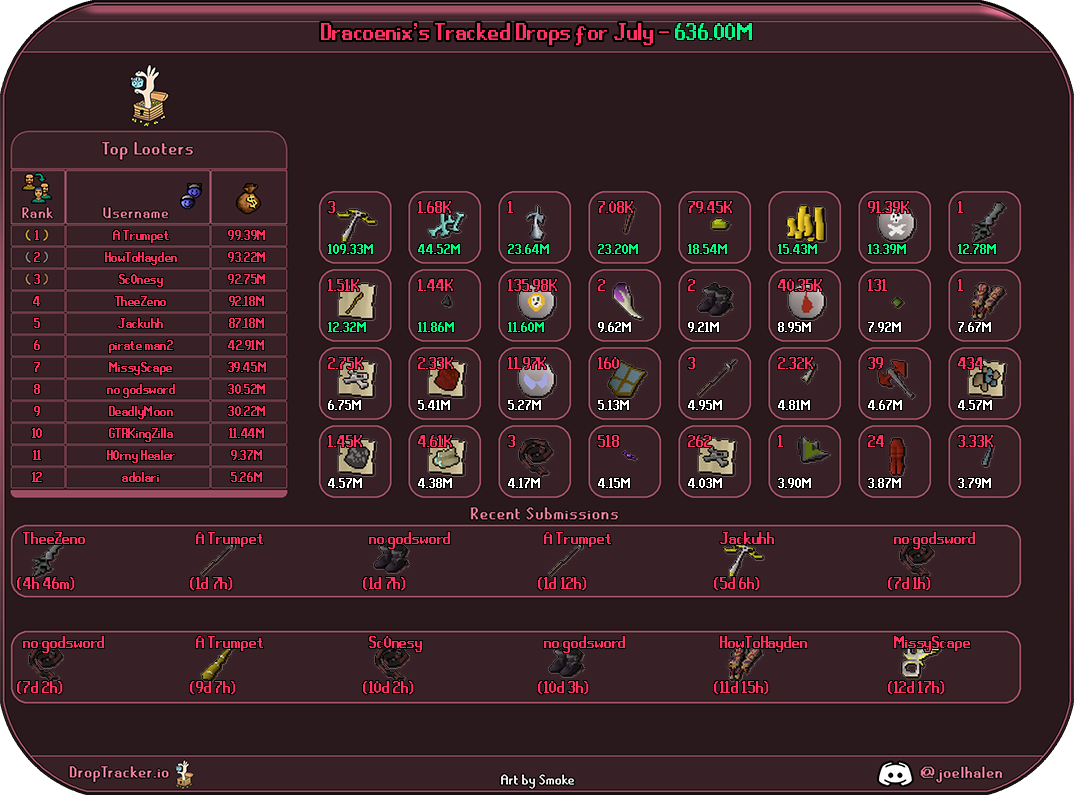Open the DropTracker.io link
1074x795 pixels.
click(118, 772)
